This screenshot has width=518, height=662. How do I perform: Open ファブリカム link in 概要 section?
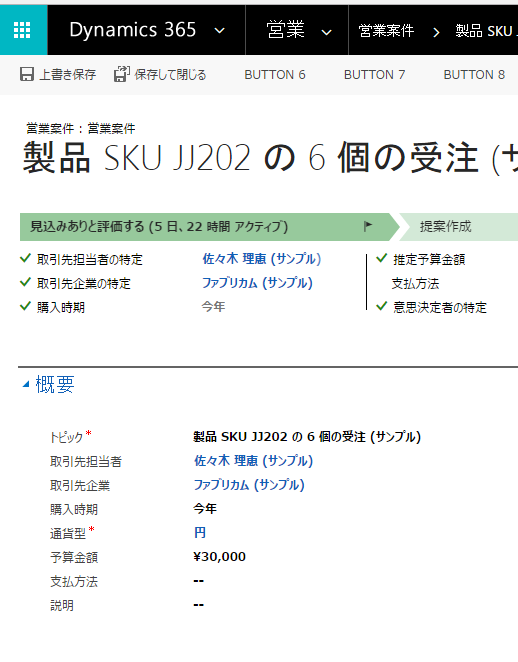click(x=249, y=485)
